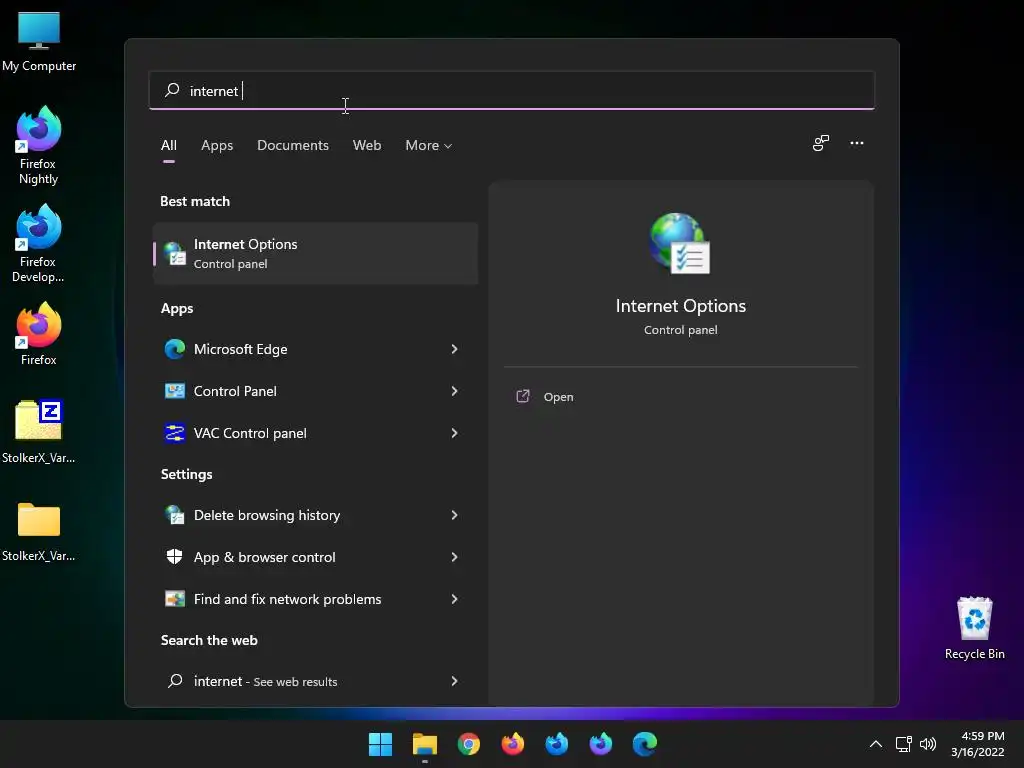1024x768 pixels.
Task: Open the three-dot options menu
Action: point(857,143)
